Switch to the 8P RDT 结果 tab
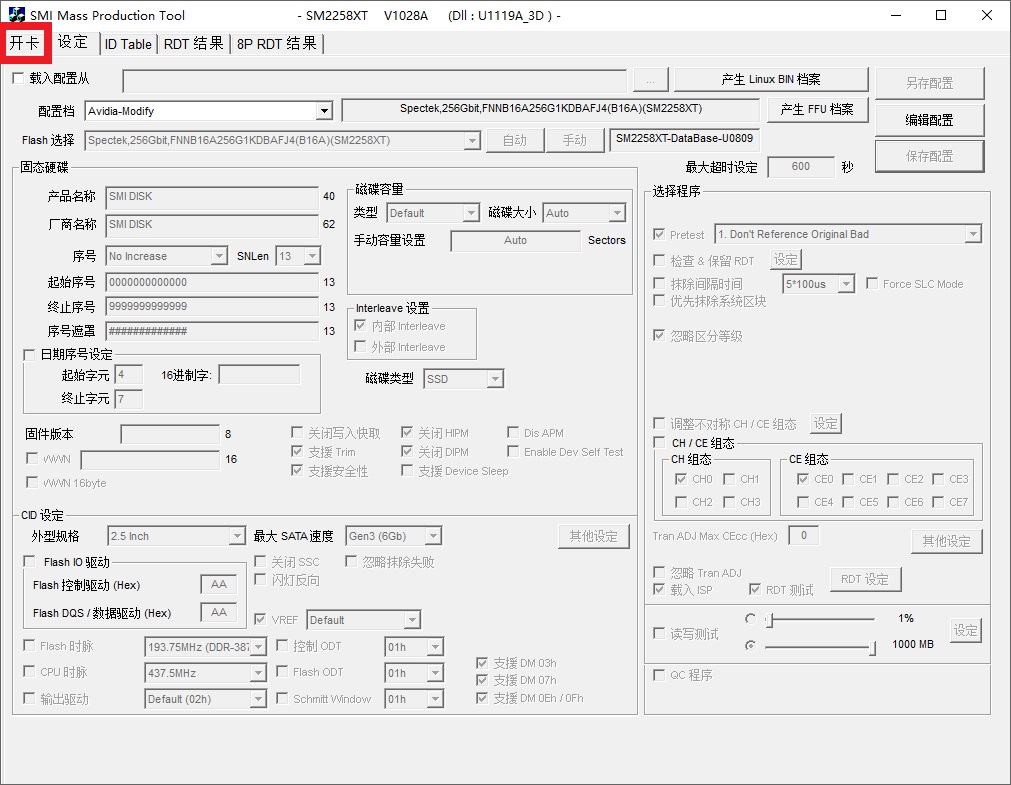 point(277,44)
